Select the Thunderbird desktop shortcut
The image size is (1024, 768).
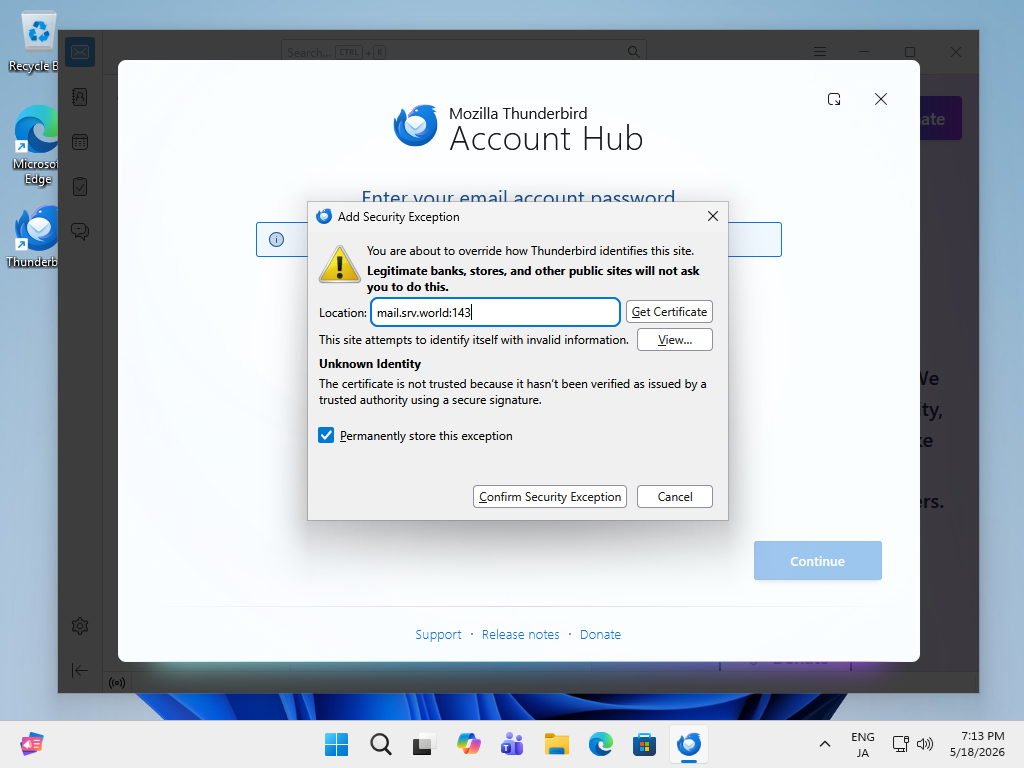pos(36,236)
